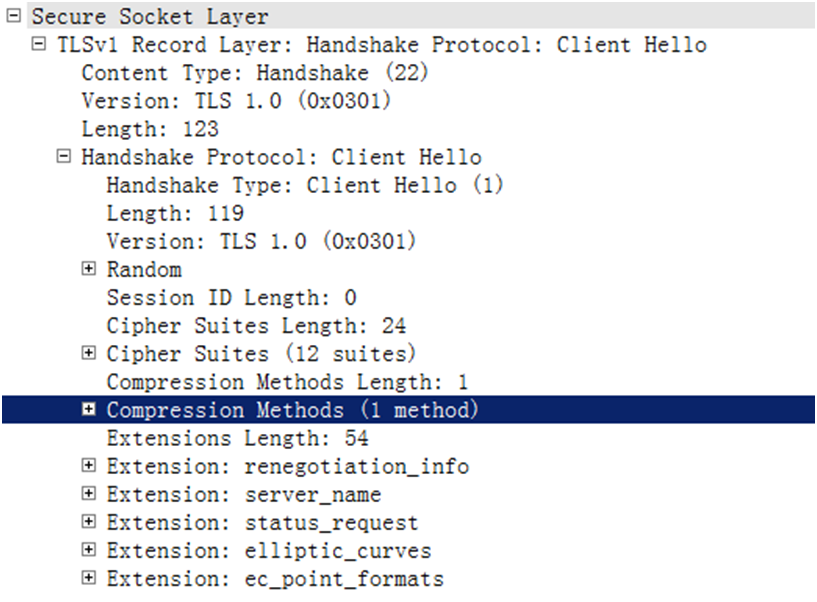
Task: Expand the elliptic_curves extension
Action: tap(89, 550)
